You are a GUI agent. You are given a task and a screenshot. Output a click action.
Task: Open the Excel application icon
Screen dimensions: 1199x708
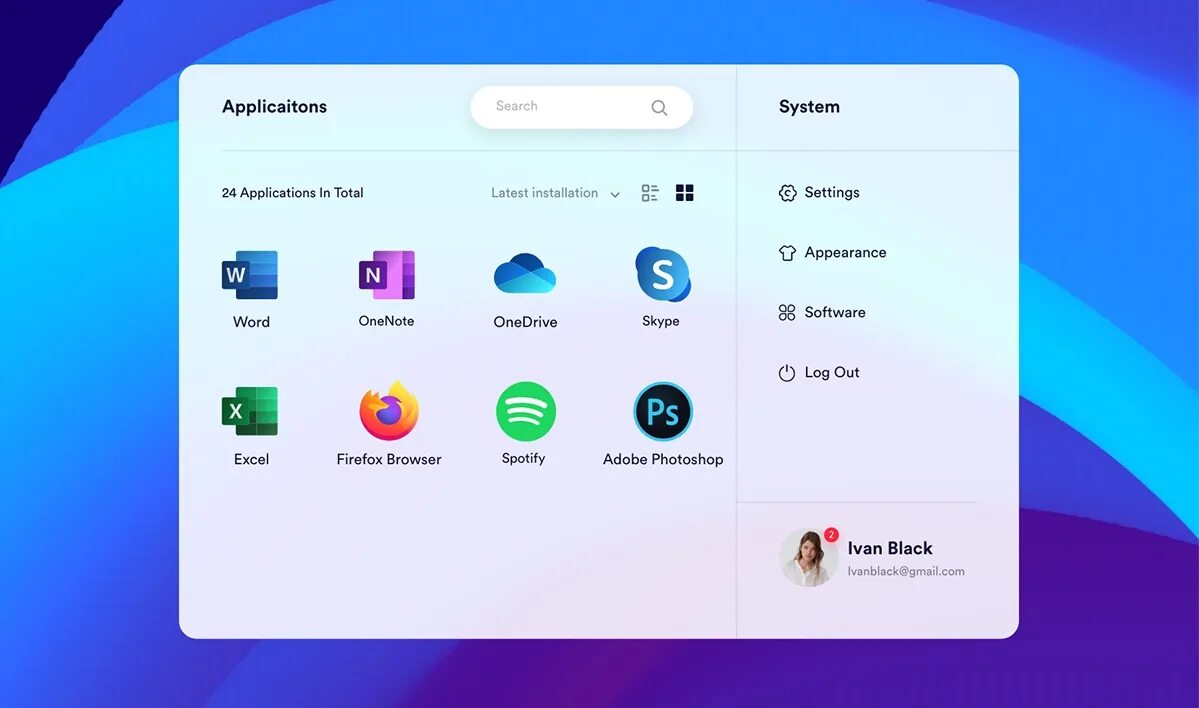(x=250, y=411)
